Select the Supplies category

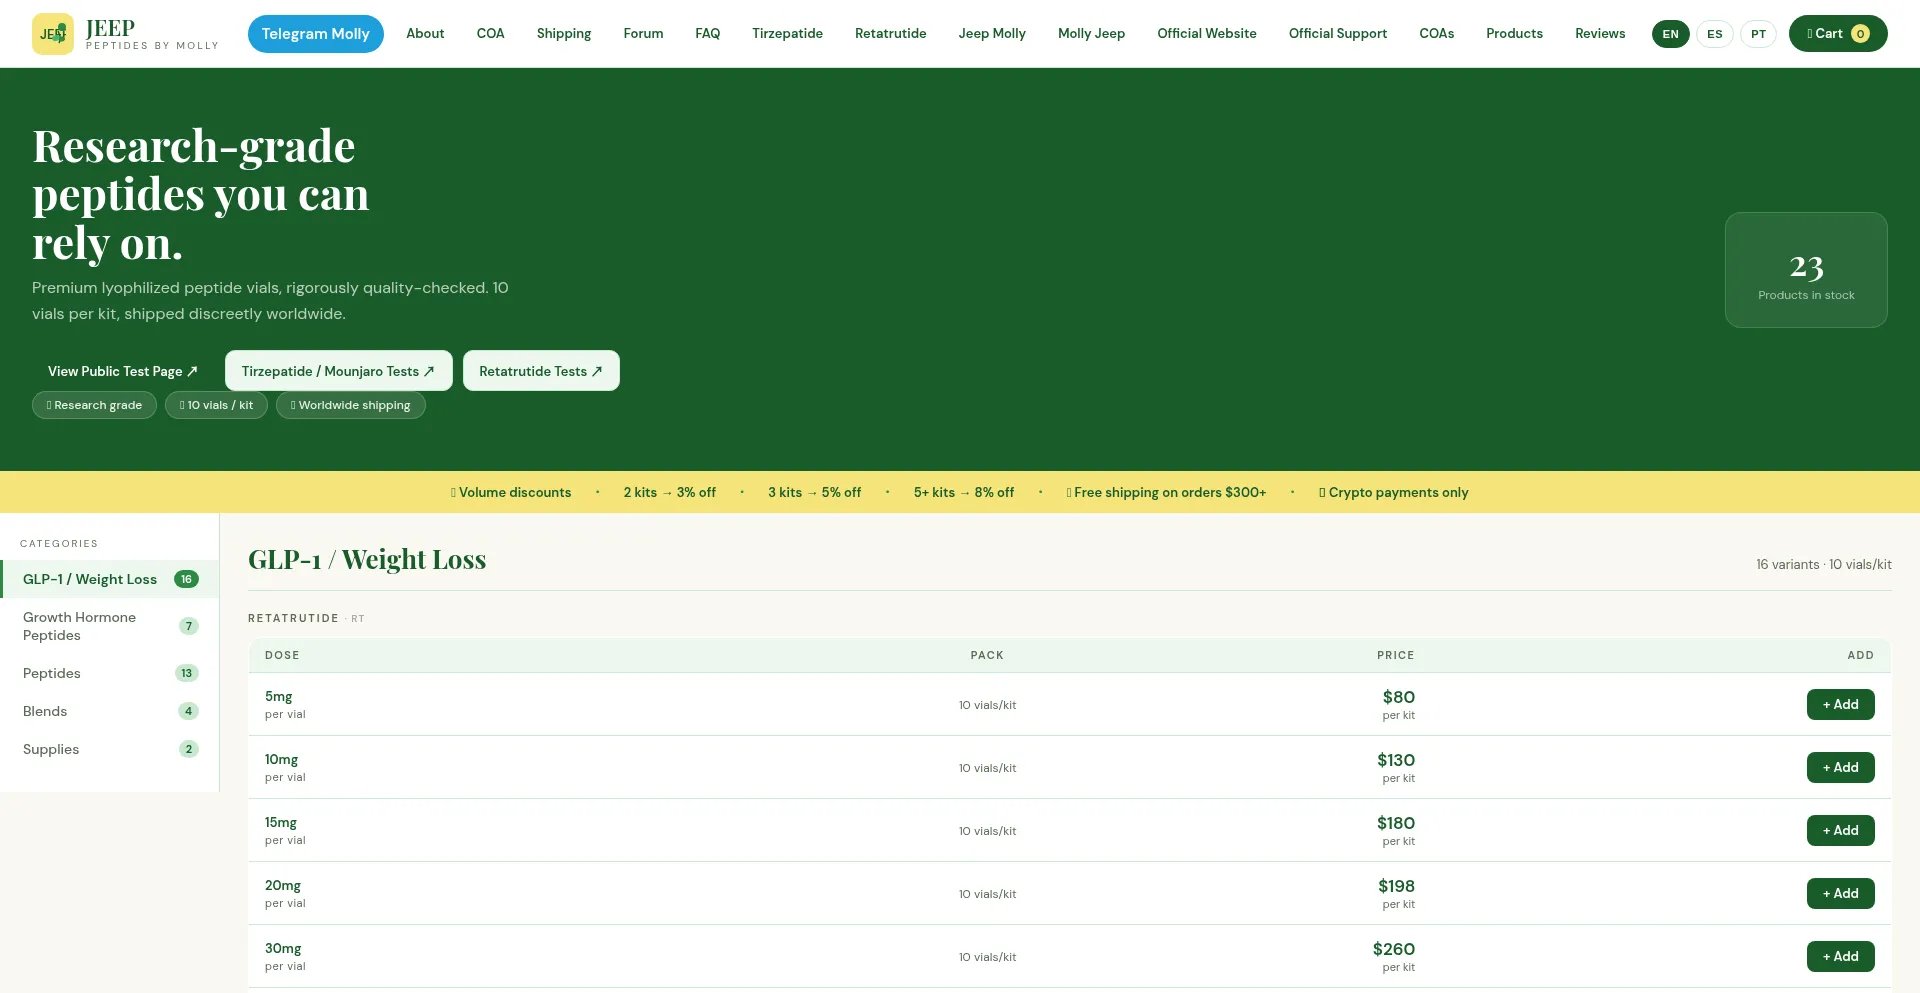[x=110, y=749]
